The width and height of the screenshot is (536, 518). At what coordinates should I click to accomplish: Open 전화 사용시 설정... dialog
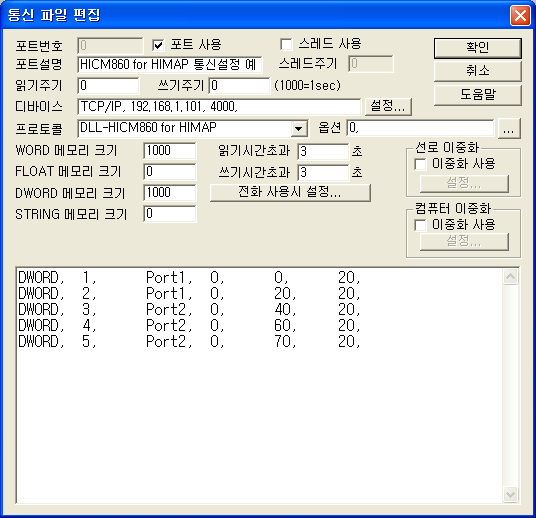290,192
